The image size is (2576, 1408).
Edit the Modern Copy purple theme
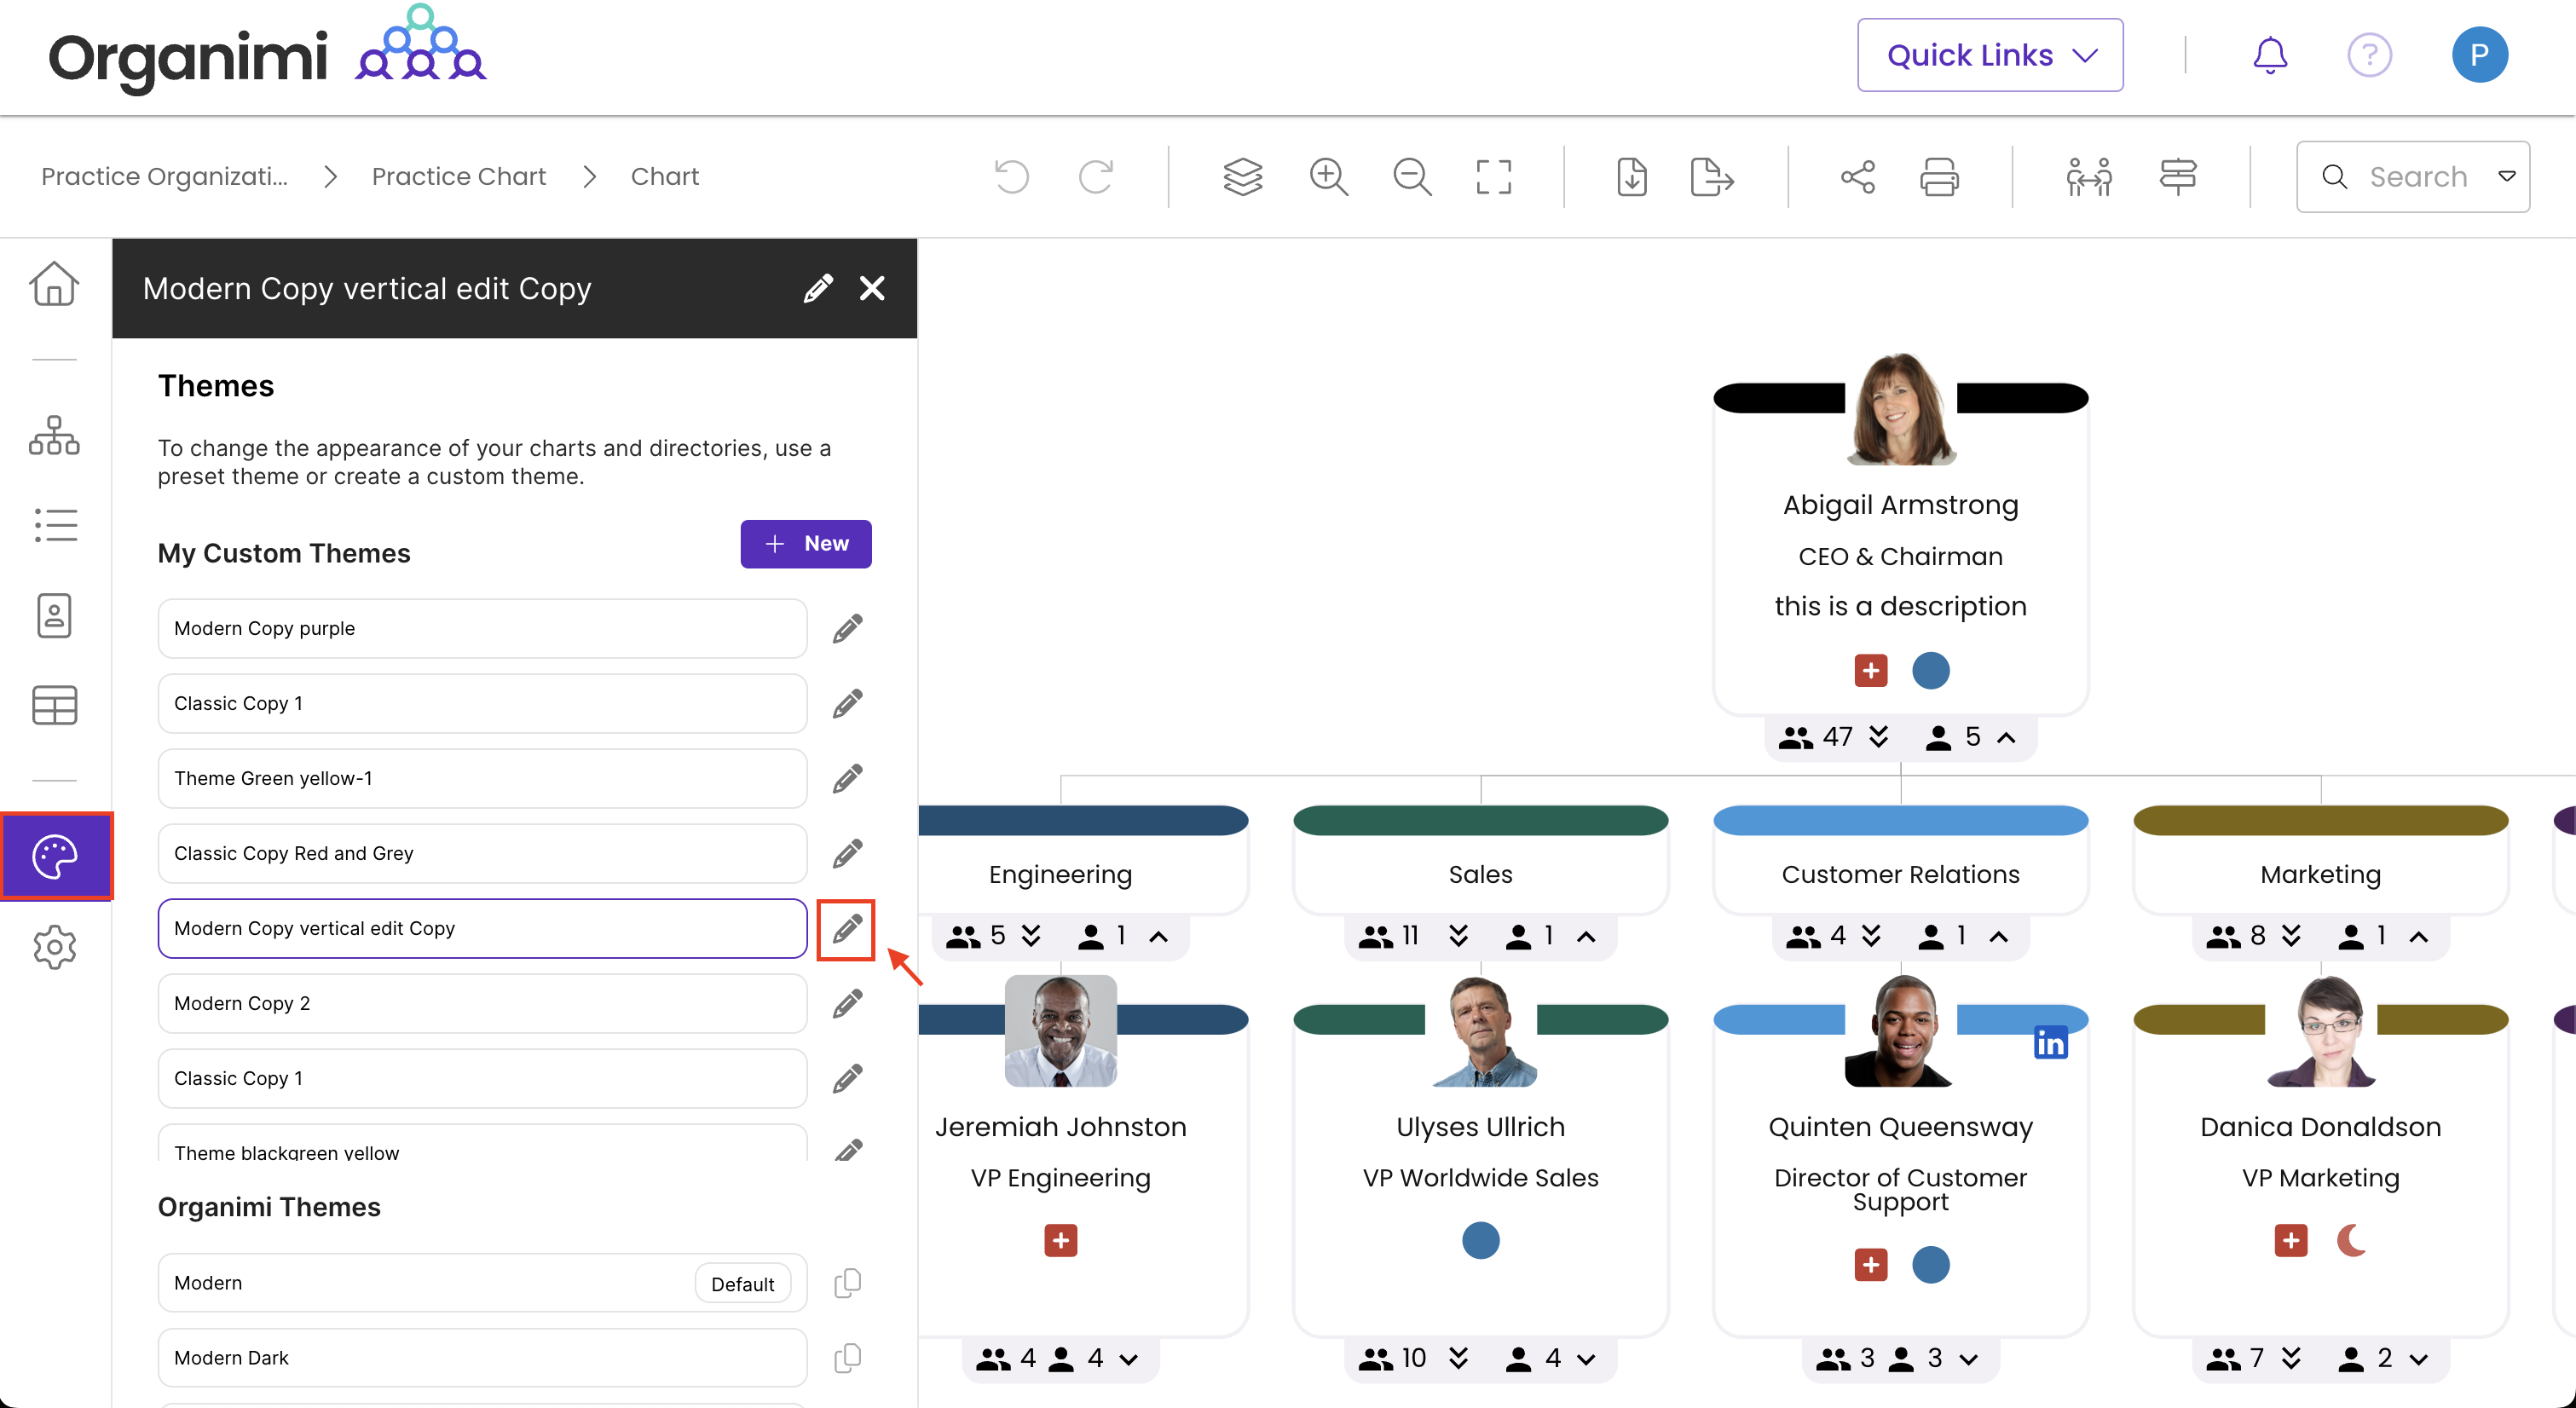[x=847, y=628]
